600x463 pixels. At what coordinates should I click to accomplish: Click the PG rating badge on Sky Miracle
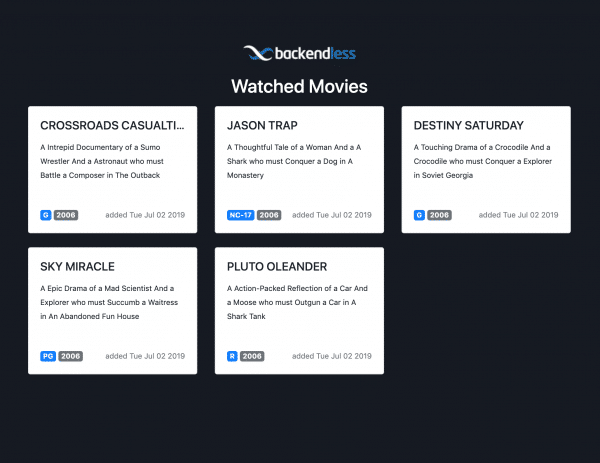(x=47, y=356)
